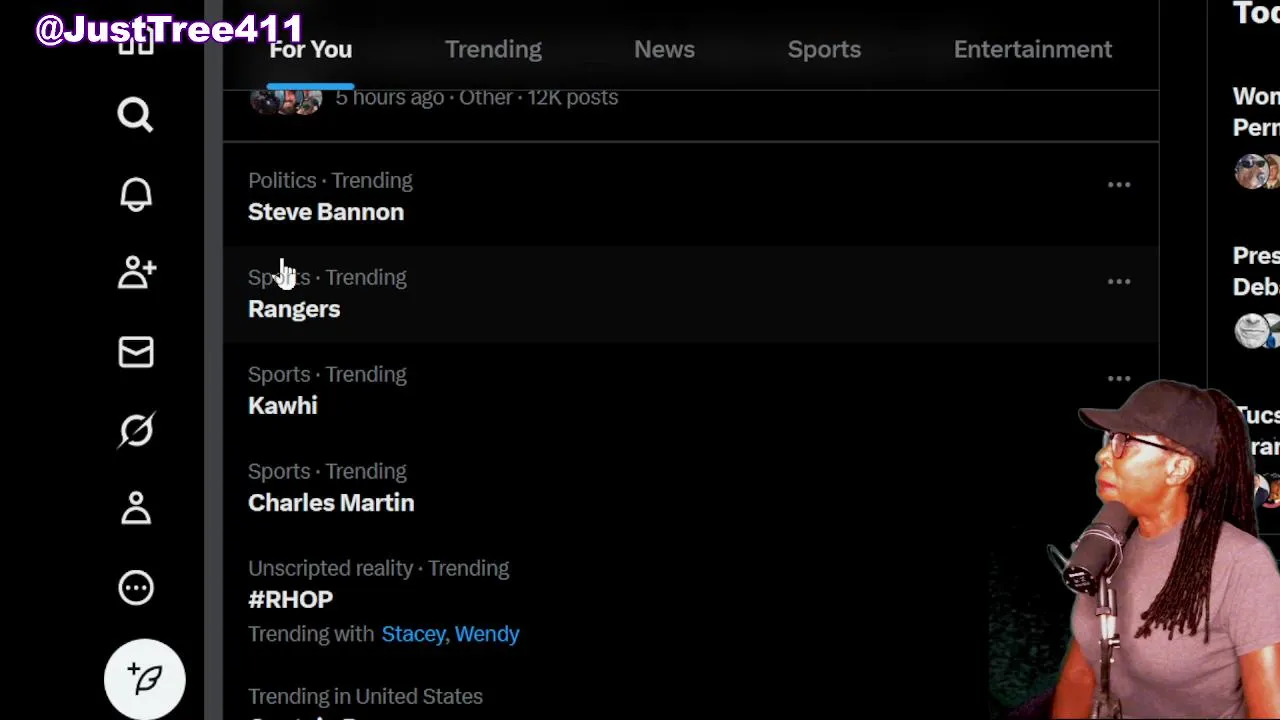Click the 'Sports · Trending' label above Charles Martin

pyautogui.click(x=327, y=471)
